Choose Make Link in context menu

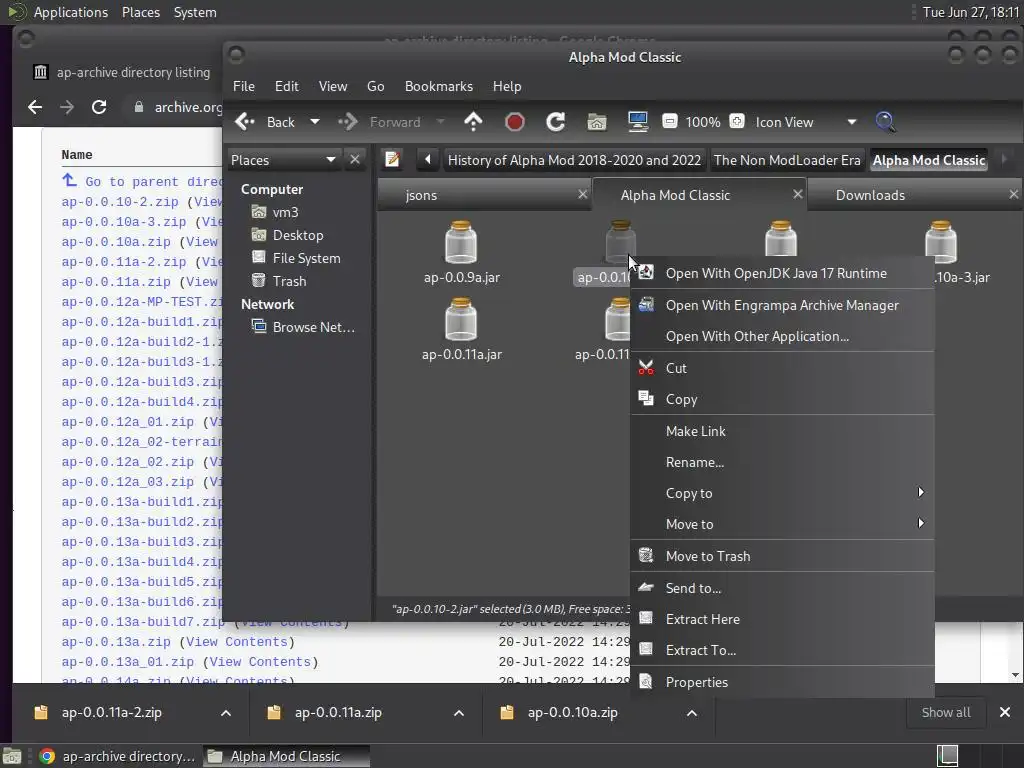tap(782, 431)
